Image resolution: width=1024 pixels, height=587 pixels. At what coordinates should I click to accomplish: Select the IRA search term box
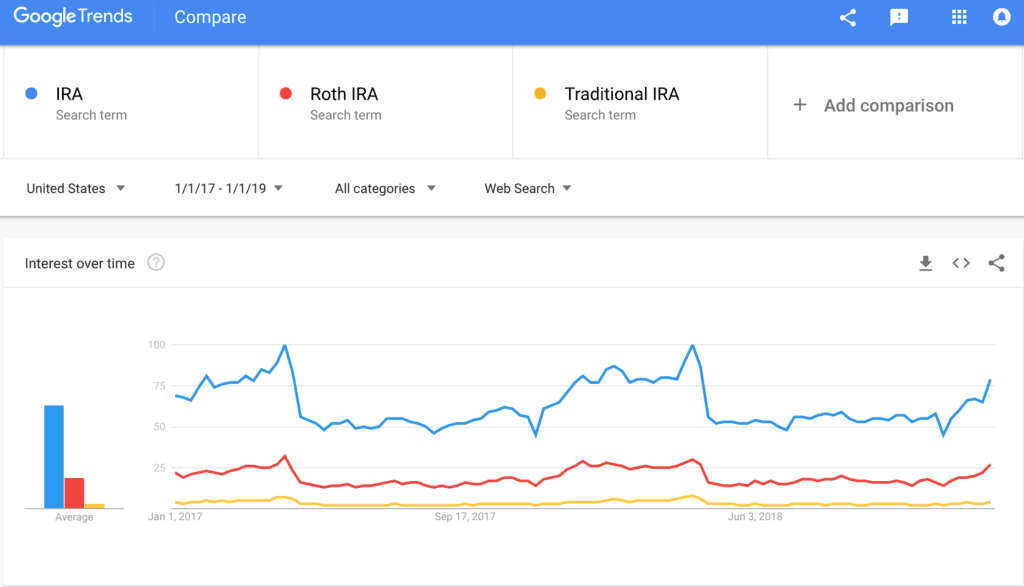coord(131,103)
